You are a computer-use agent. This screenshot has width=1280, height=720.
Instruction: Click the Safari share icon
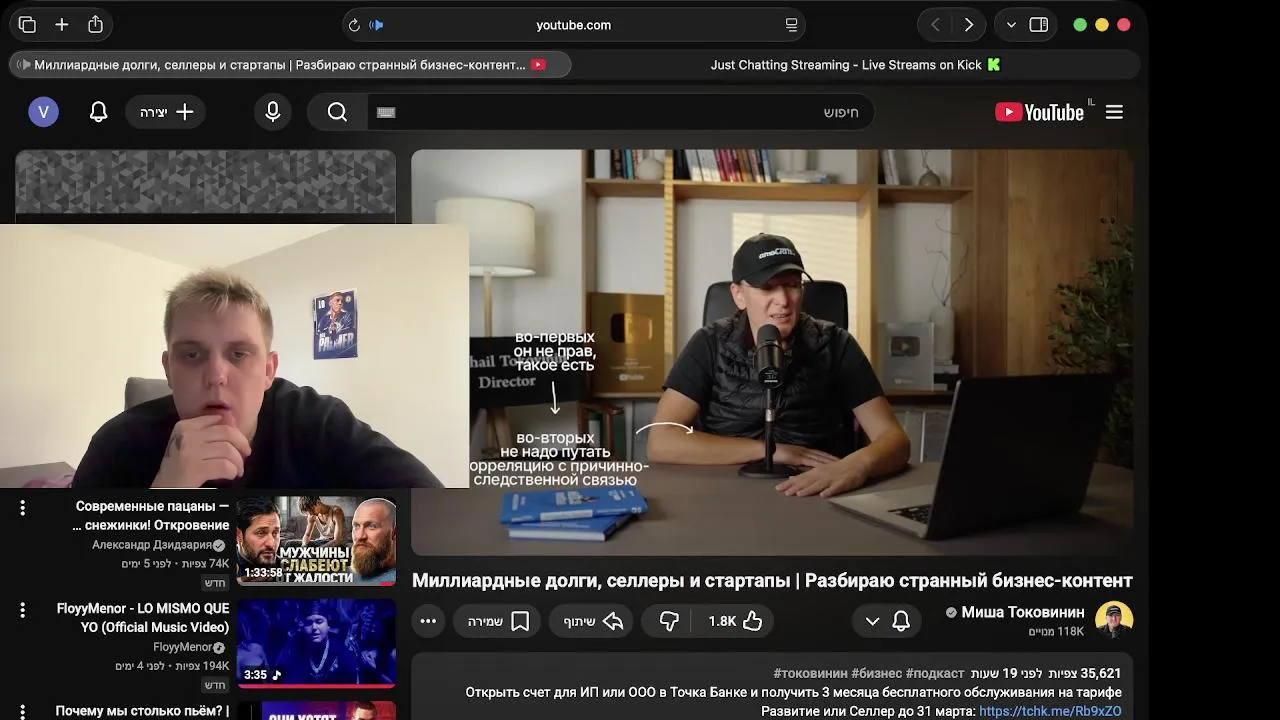[x=95, y=25]
